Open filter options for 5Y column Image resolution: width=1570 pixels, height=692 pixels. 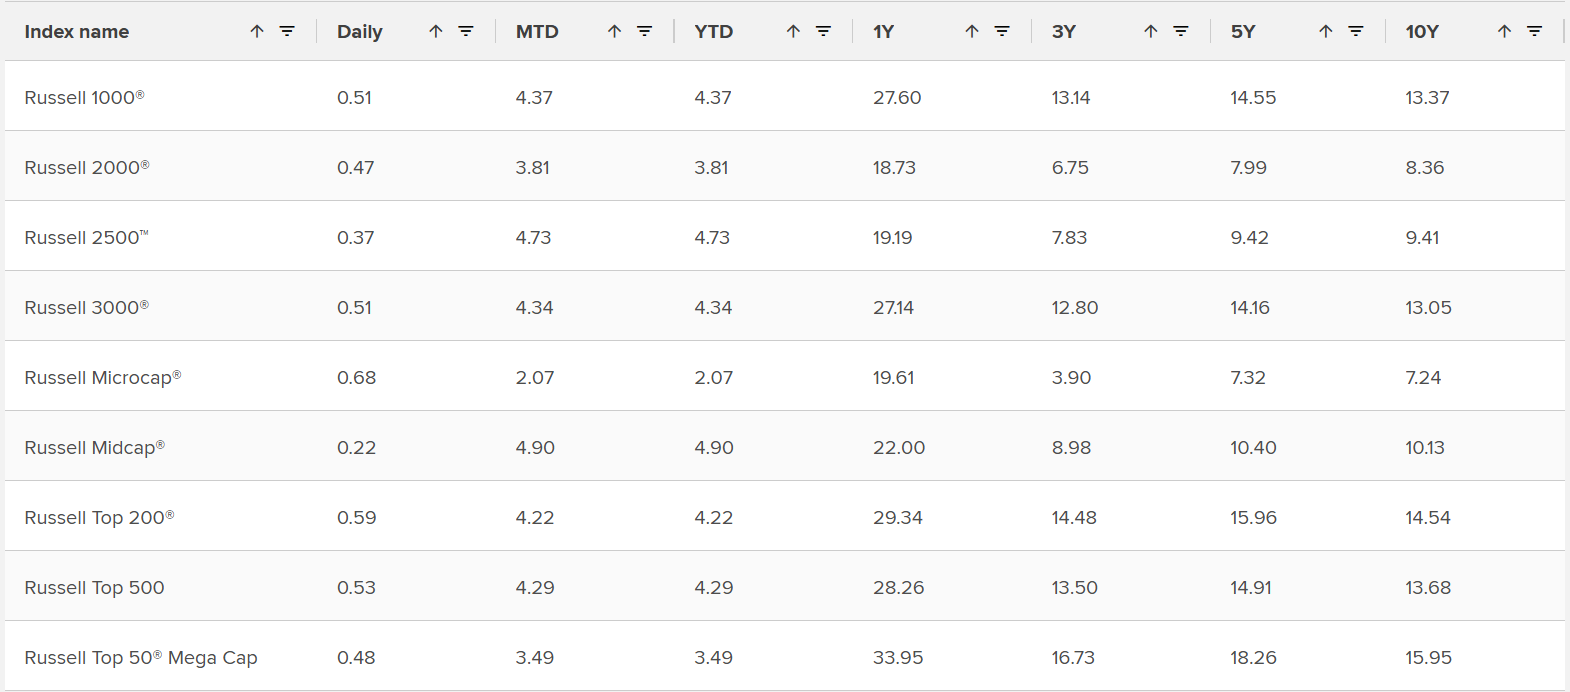(1356, 32)
